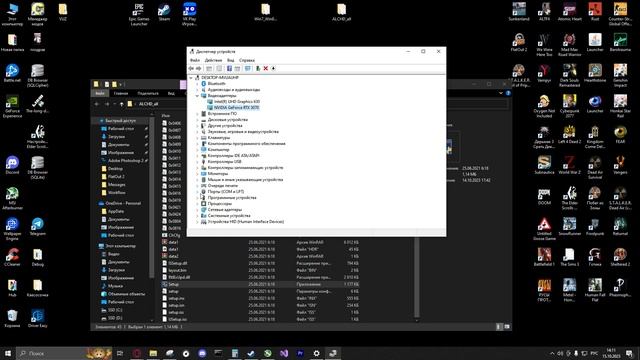The height and width of the screenshot is (360, 640).
Task: Expand the Процессоры category
Action: (197, 204)
